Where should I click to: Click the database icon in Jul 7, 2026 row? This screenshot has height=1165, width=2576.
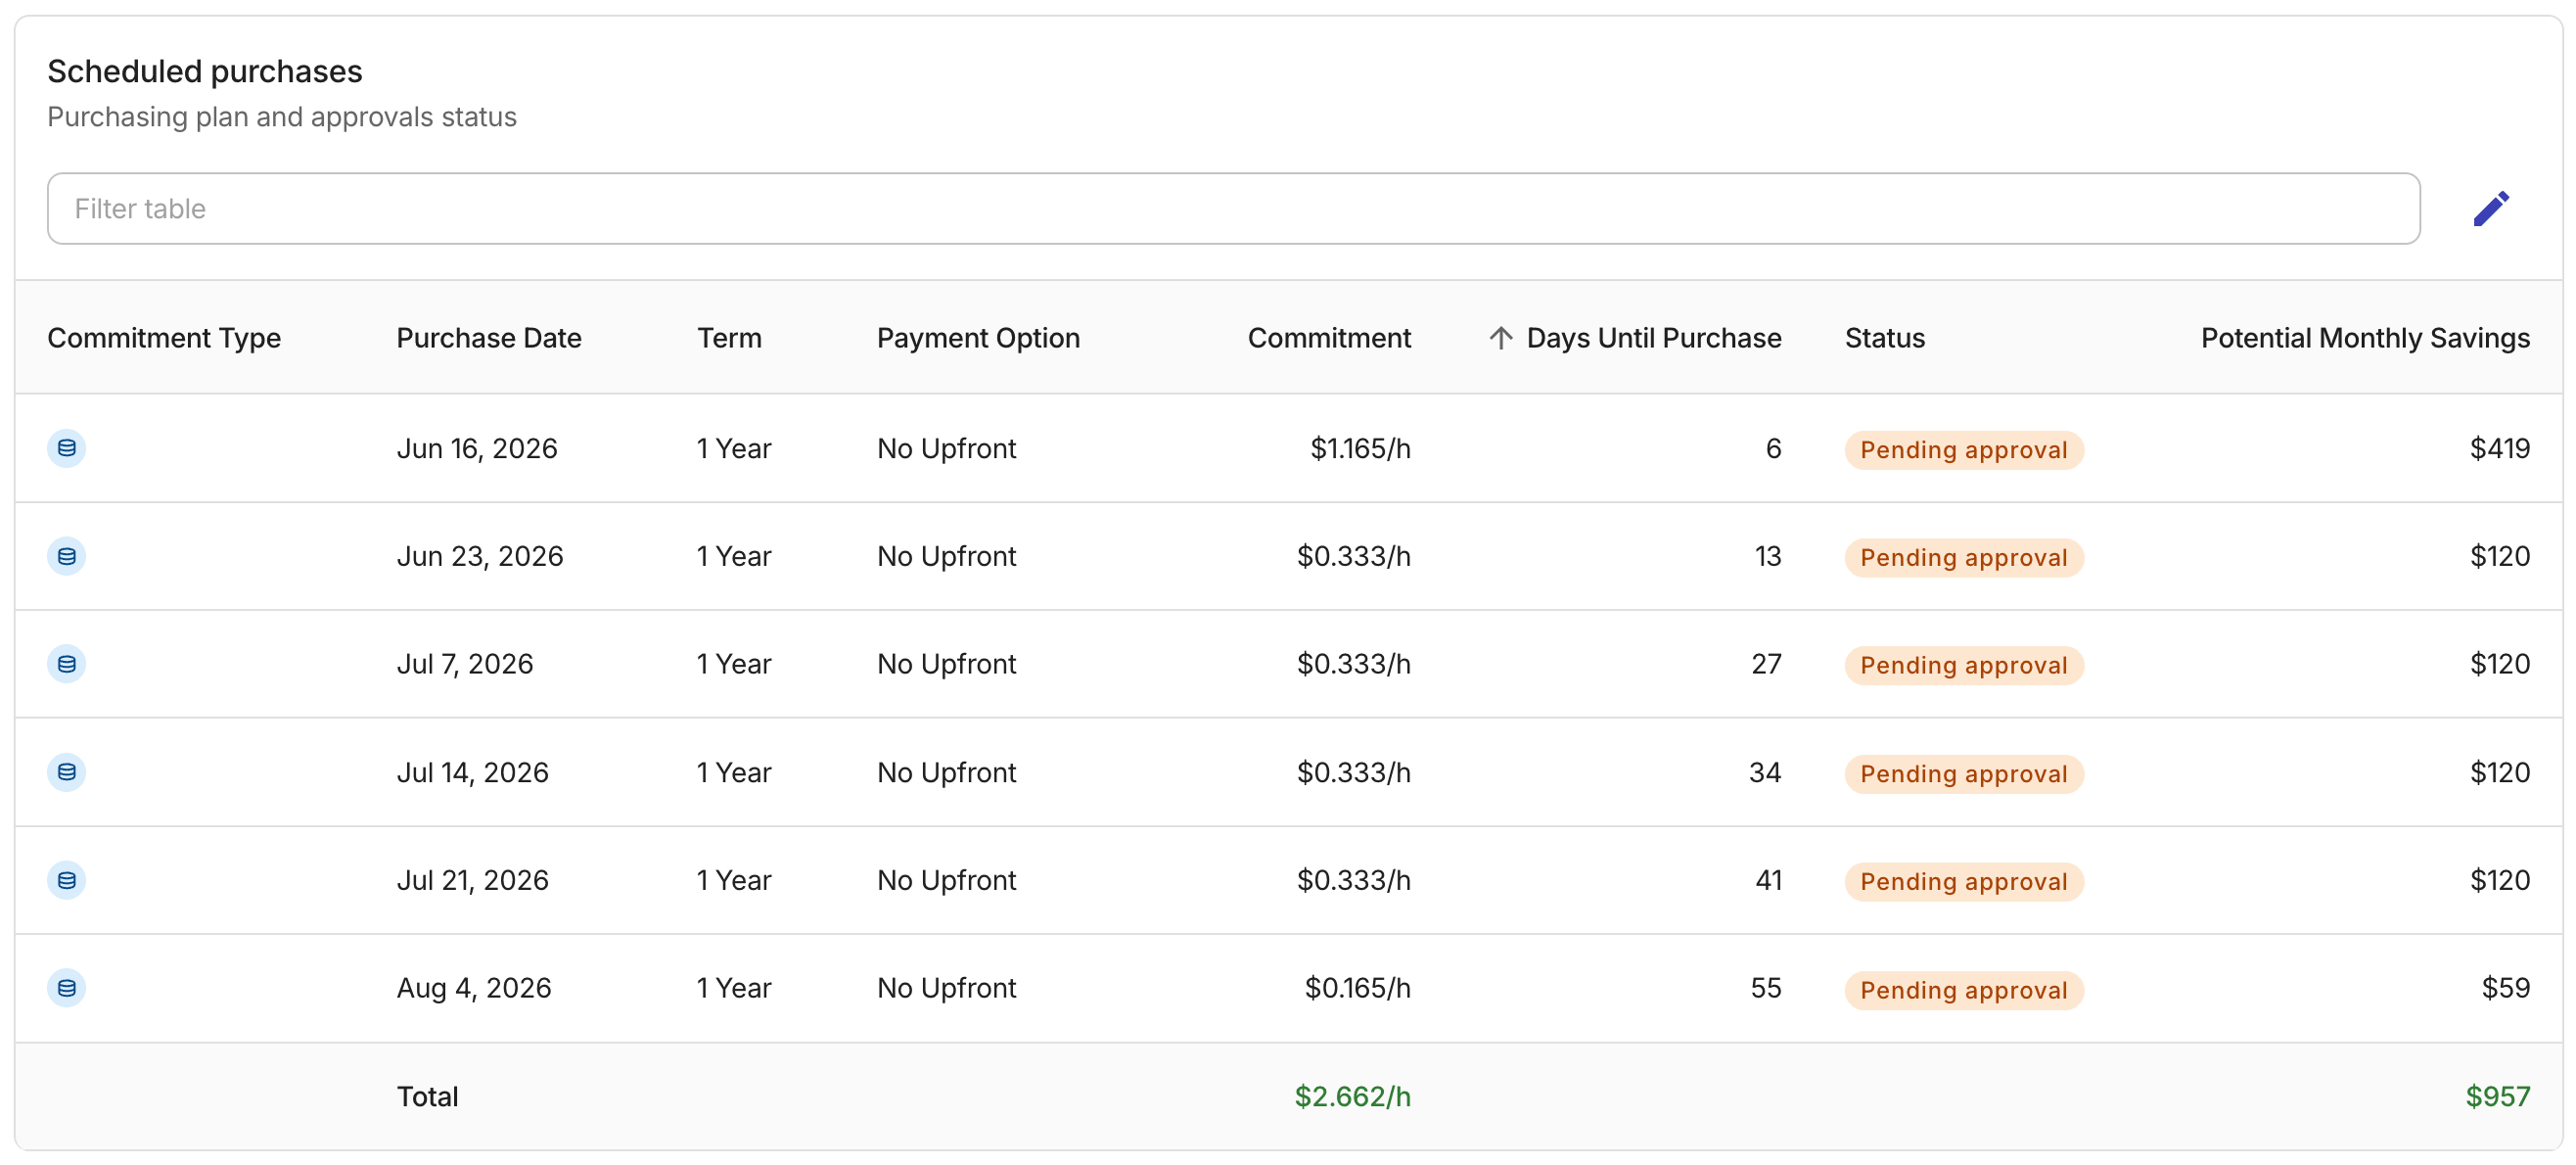66,664
